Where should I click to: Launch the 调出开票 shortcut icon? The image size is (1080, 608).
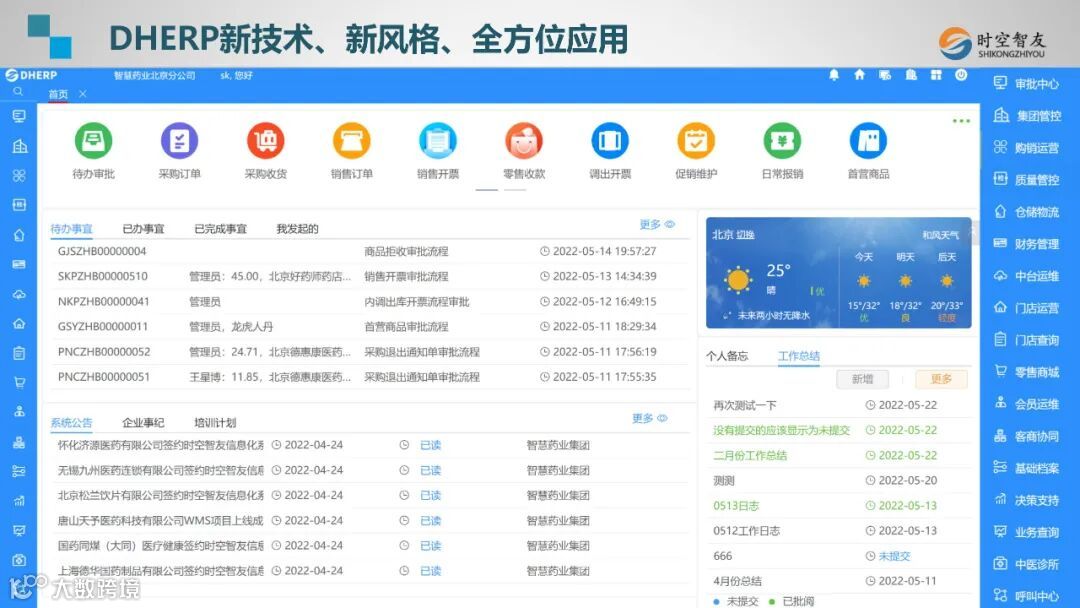pos(610,140)
